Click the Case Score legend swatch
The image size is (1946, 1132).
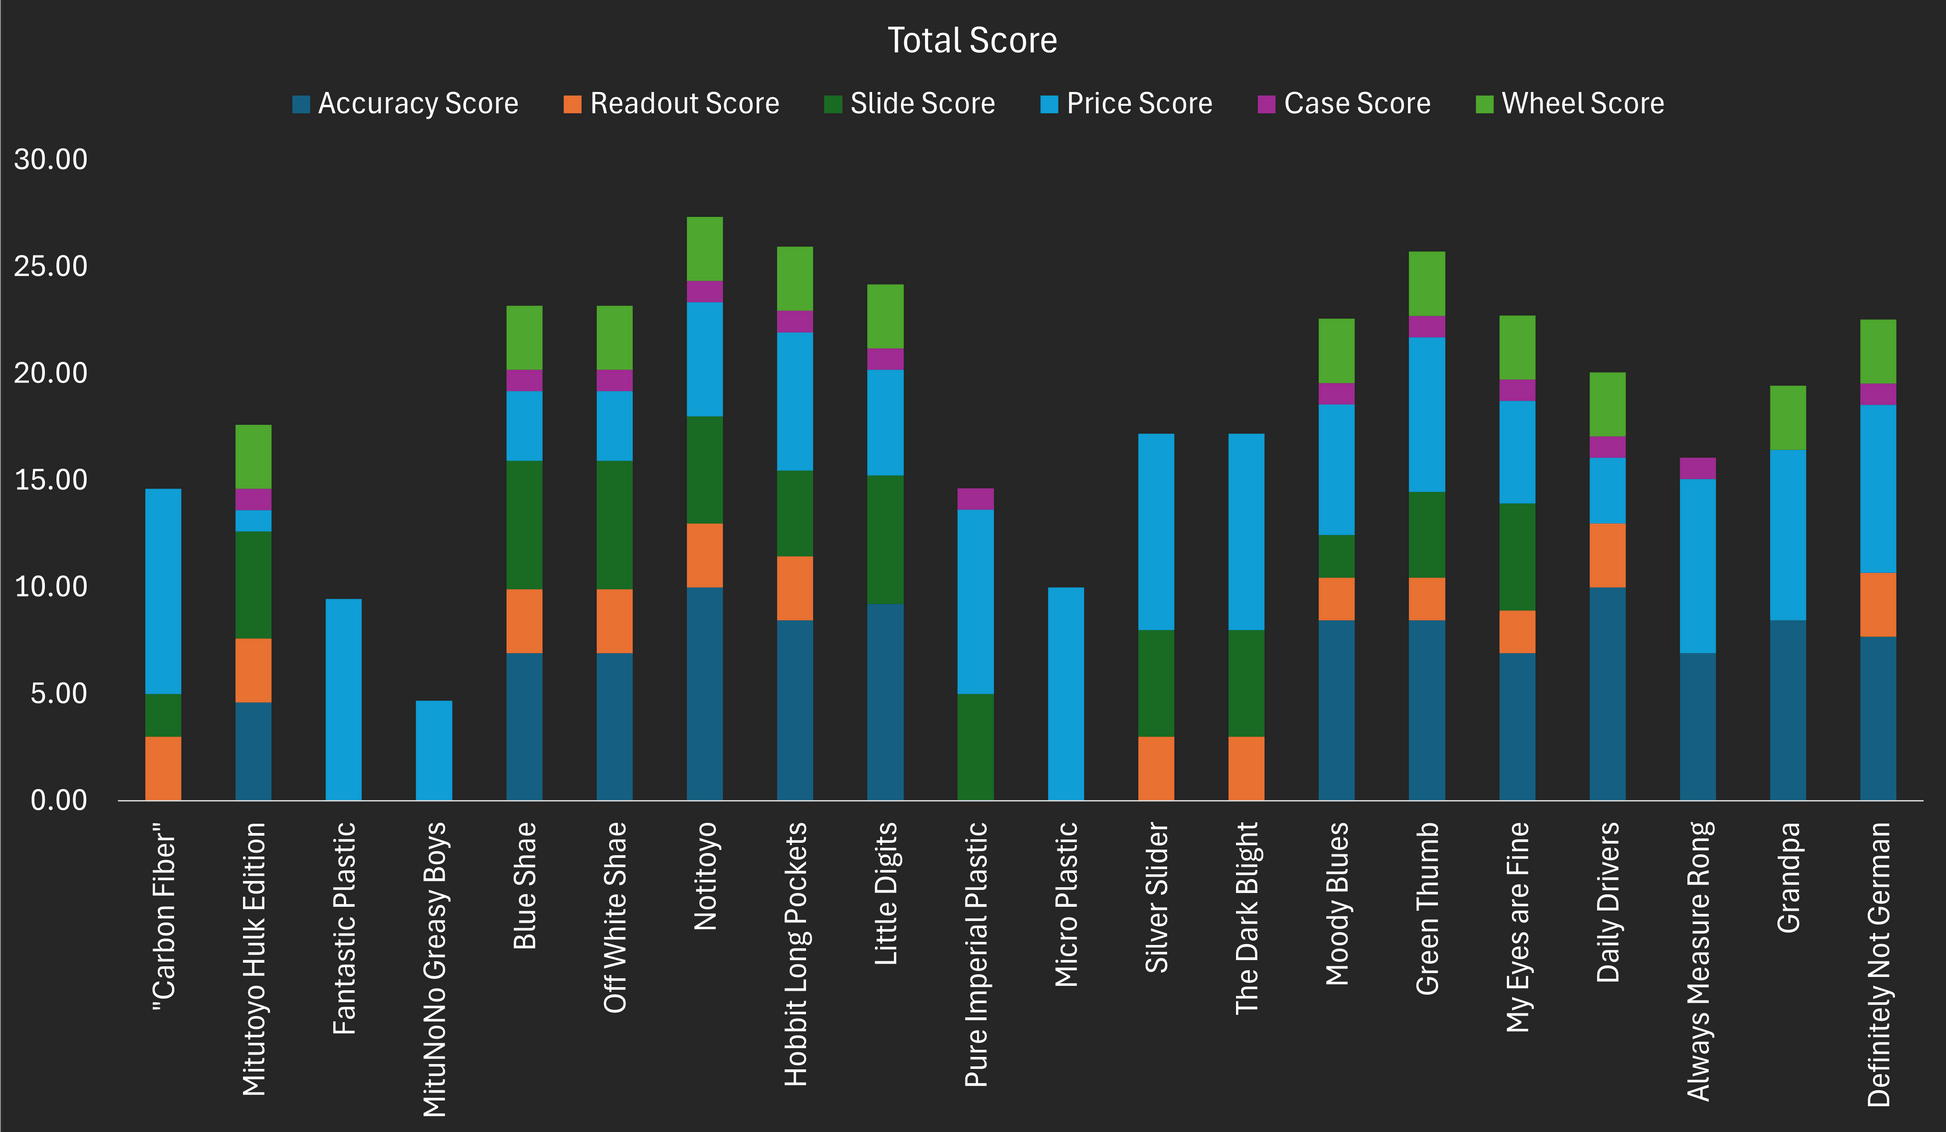pyautogui.click(x=1267, y=104)
